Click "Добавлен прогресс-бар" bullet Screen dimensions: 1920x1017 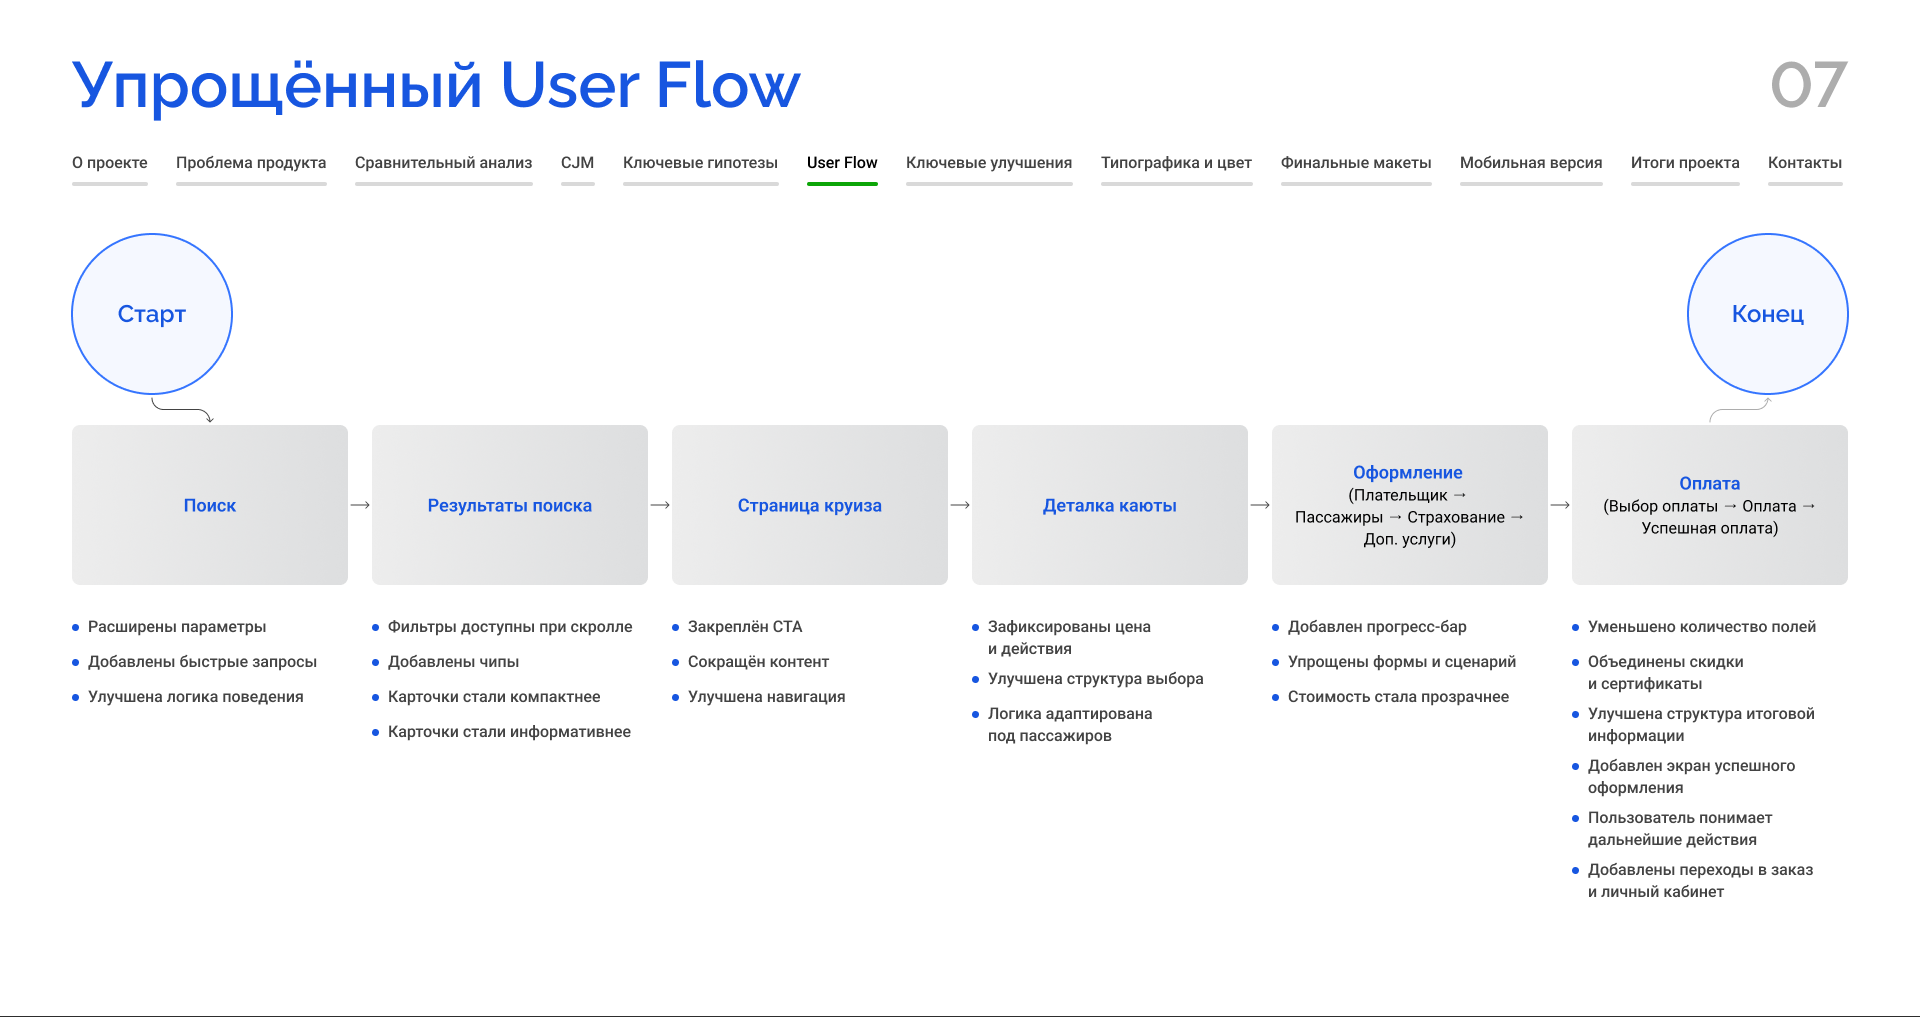click(x=1369, y=627)
